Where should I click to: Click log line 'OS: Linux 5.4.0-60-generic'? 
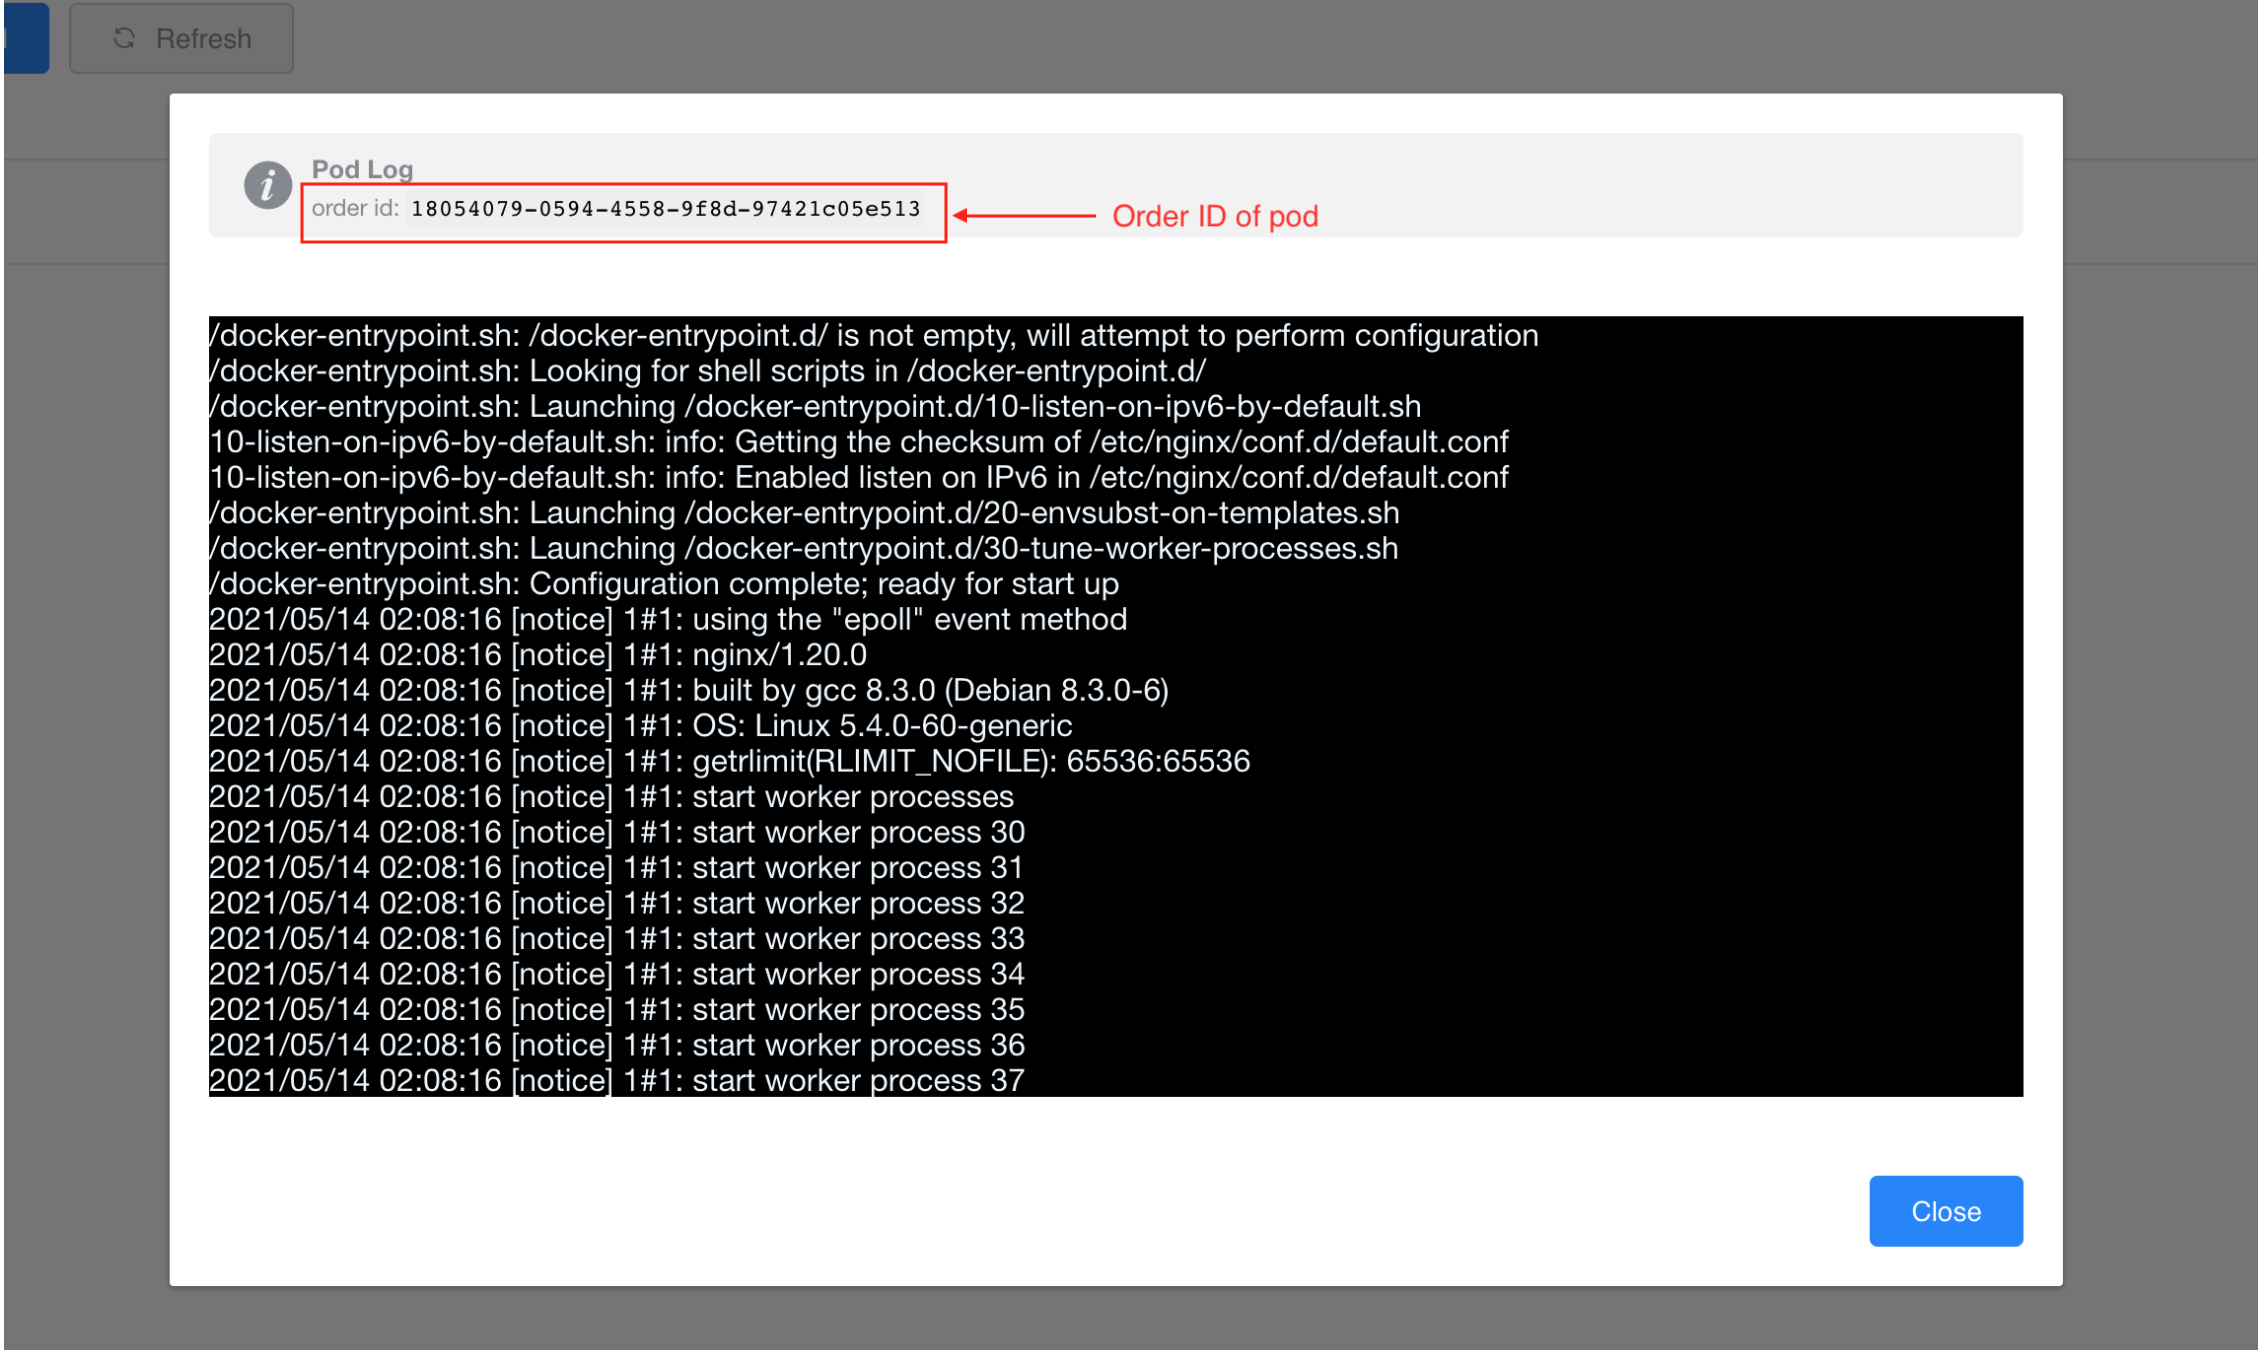640,725
